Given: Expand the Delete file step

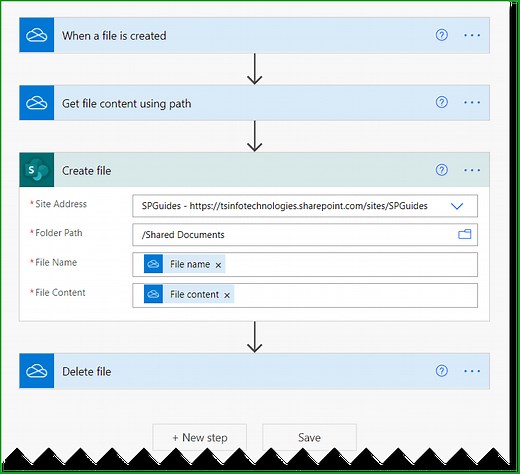Looking at the screenshot, I should click(x=254, y=371).
